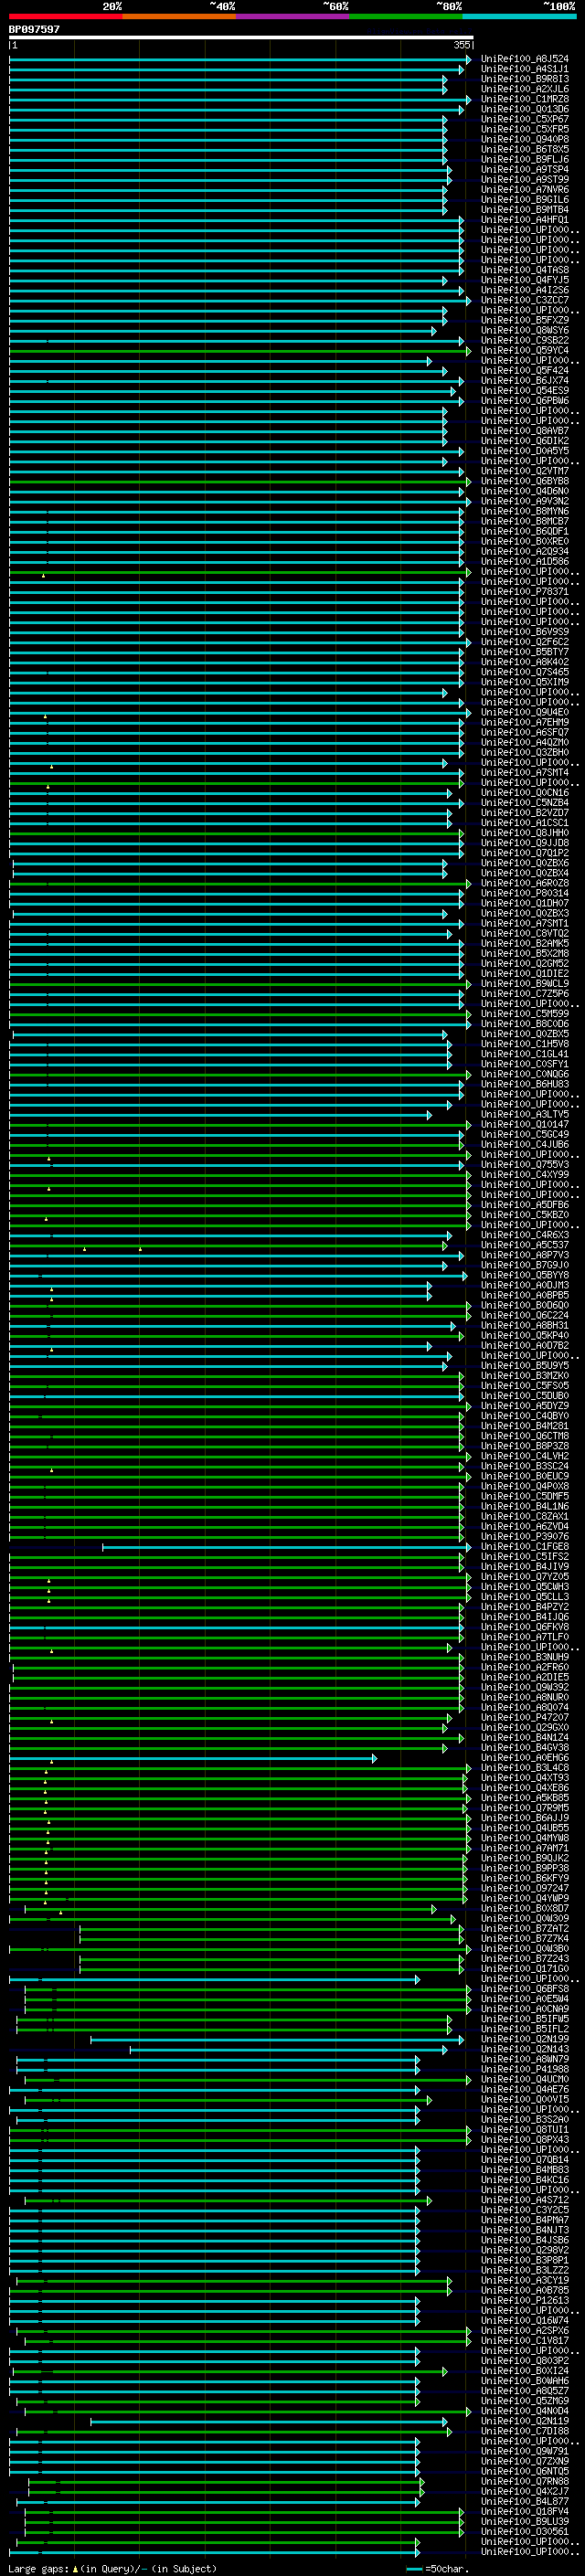Viewport: 585px width, 2576px height.
Task: Select label UniRef100_Q9W392
Action: click(525, 1687)
